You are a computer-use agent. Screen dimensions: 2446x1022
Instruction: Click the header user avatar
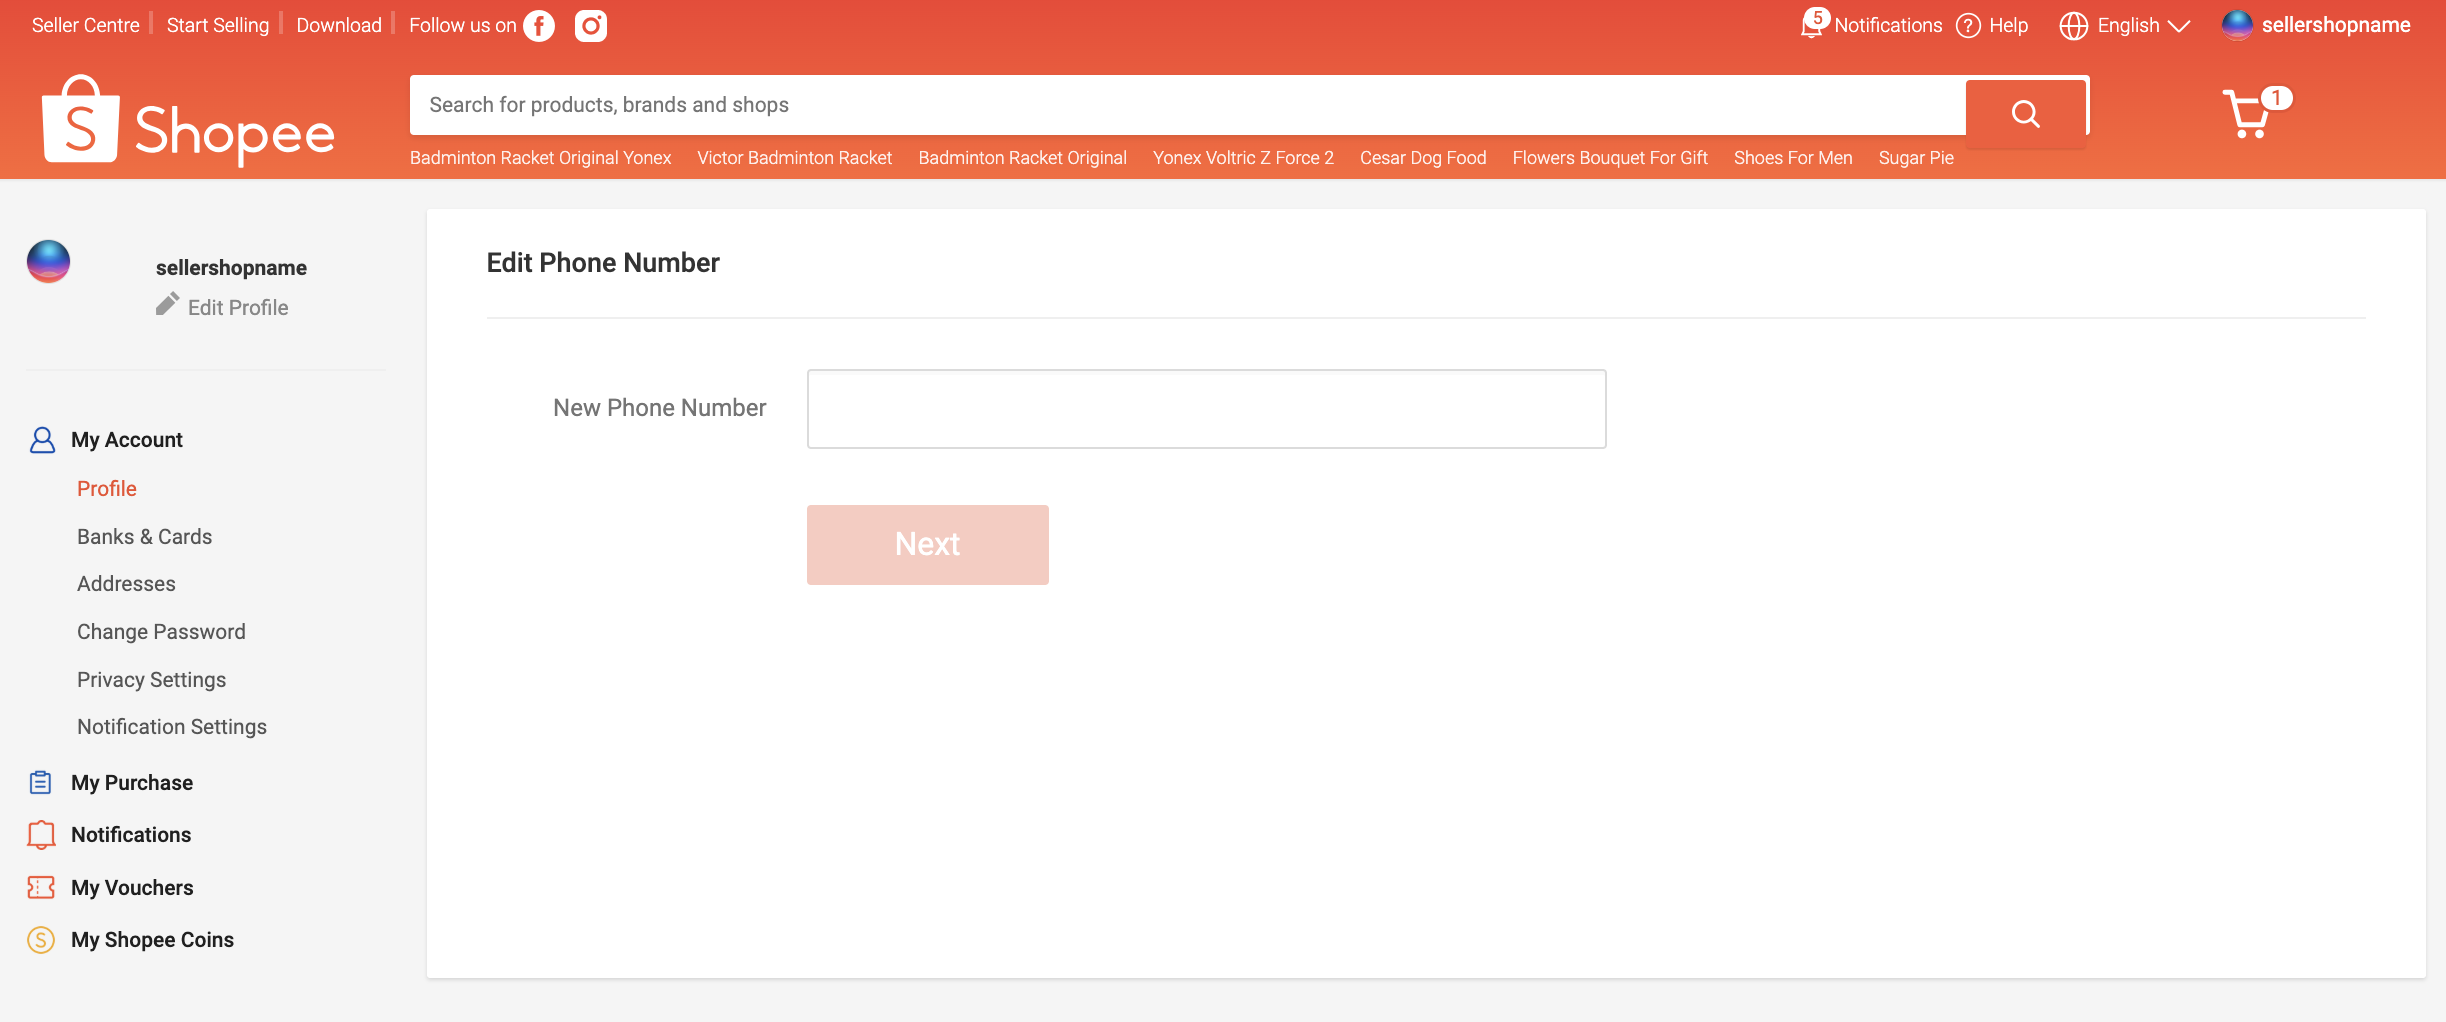pyautogui.click(x=2237, y=26)
